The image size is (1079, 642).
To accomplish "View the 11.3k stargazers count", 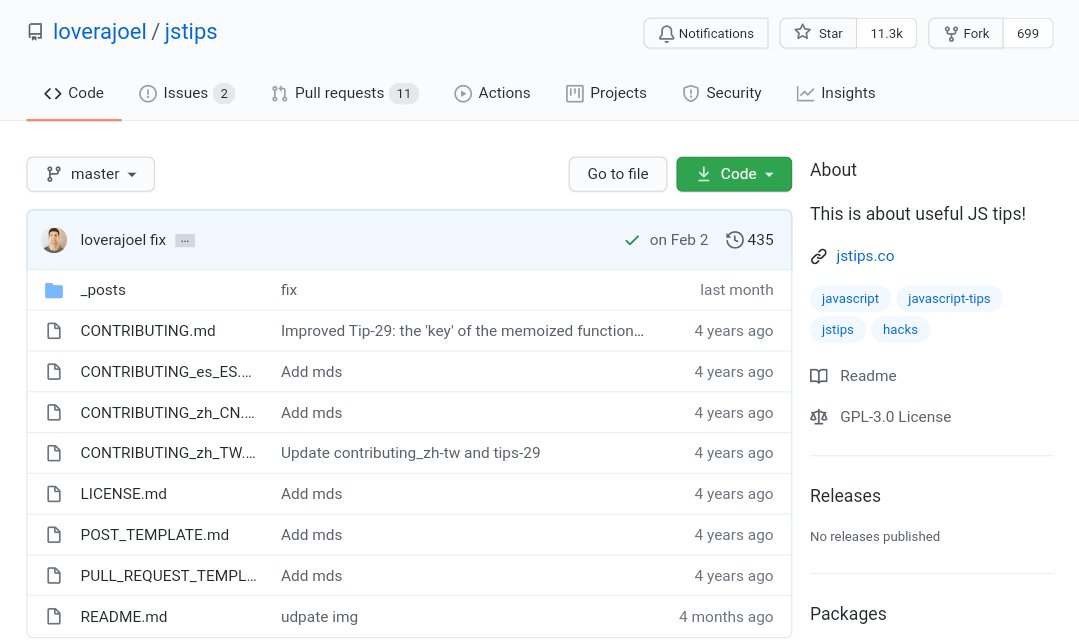I will tap(886, 33).
